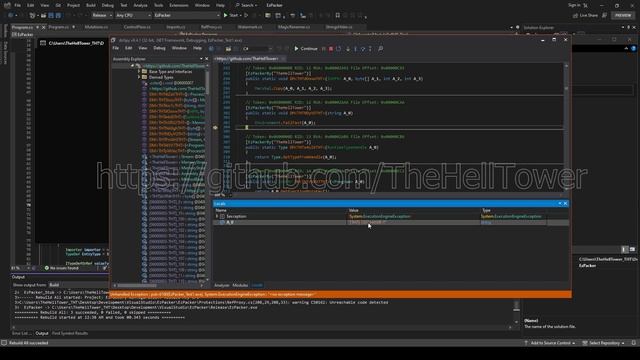Click the Visual Studio logo icon
This screenshot has height=360, width=640.
pos(7,5)
